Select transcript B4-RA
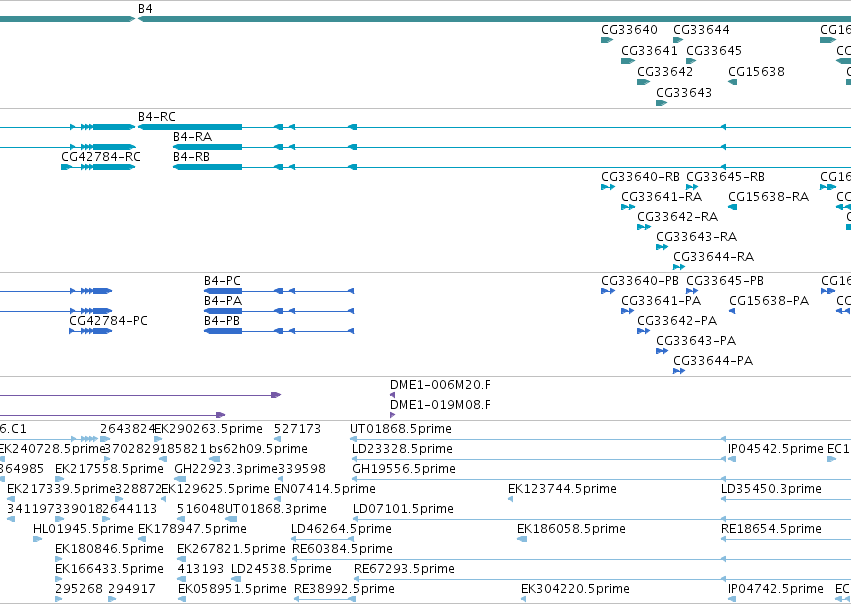This screenshot has height=604, width=851. coord(192,137)
